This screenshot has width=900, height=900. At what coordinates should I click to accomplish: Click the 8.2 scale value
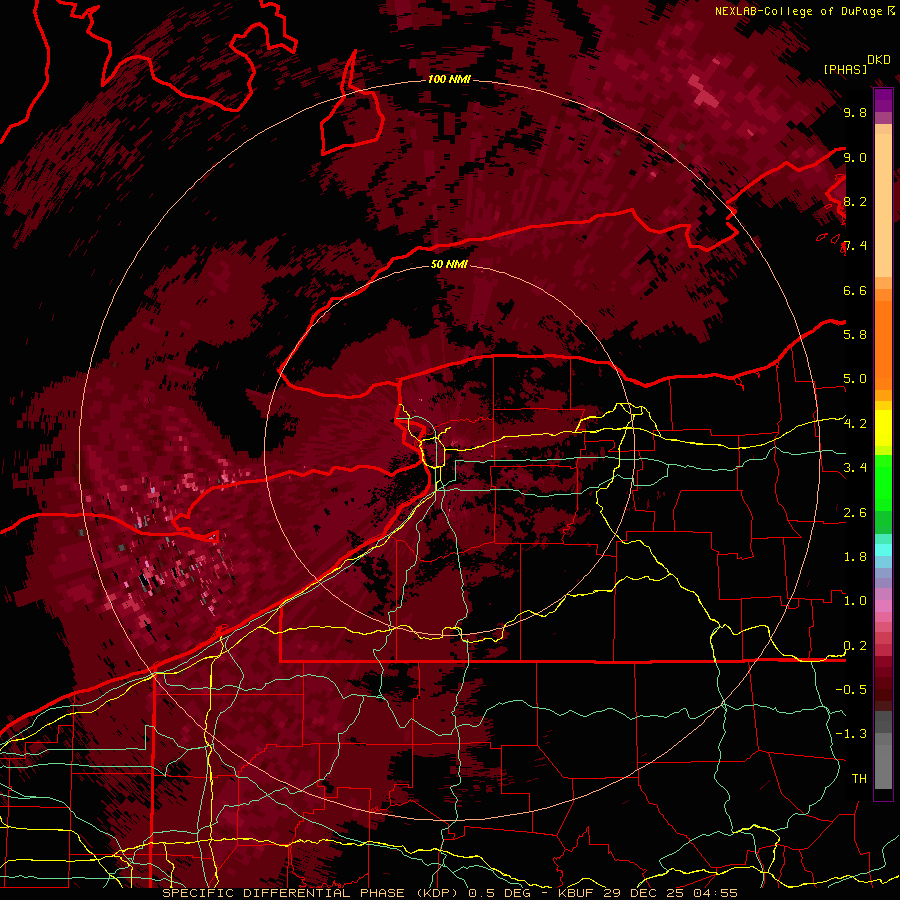coord(855,201)
